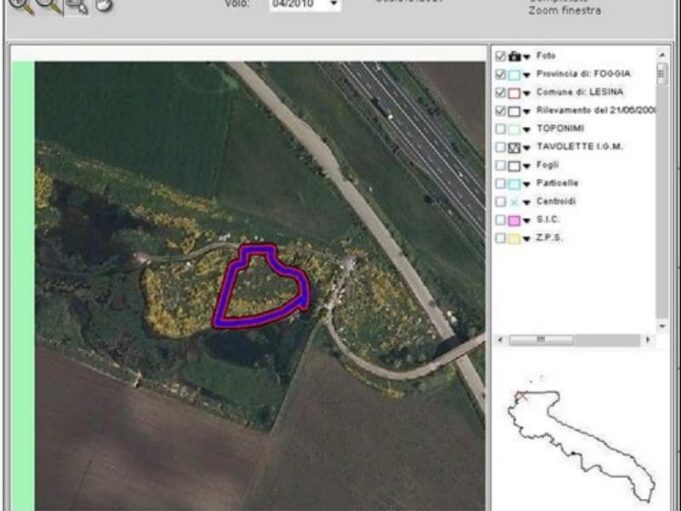Click the Zoom finestra text link

(566, 11)
